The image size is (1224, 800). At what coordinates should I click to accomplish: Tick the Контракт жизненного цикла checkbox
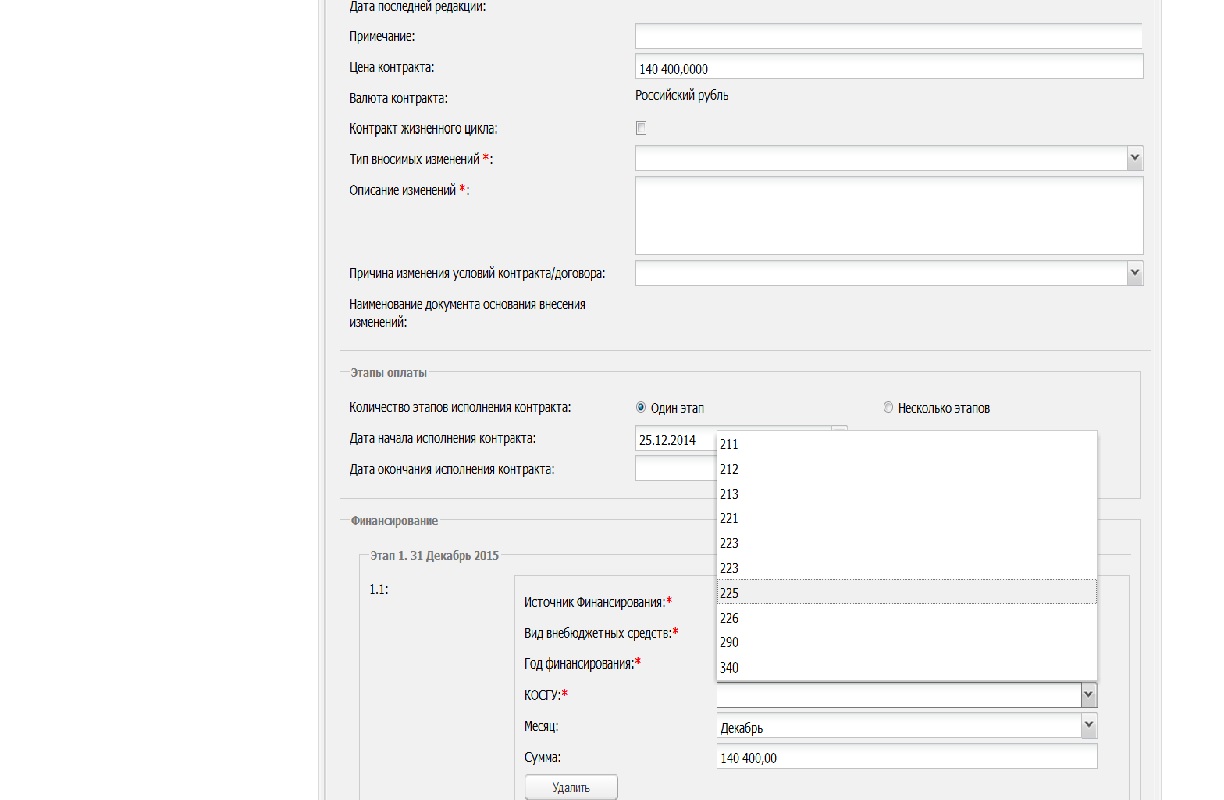pos(641,128)
